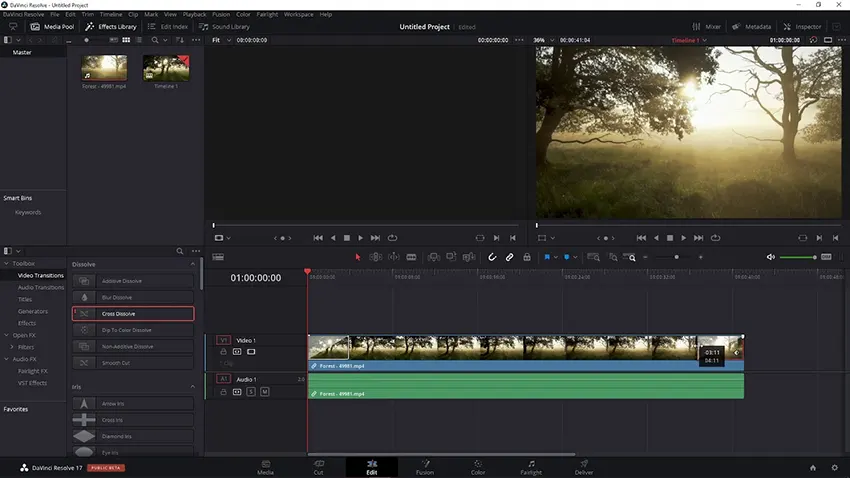Select Audio Transitions in Toolbox

coord(41,287)
